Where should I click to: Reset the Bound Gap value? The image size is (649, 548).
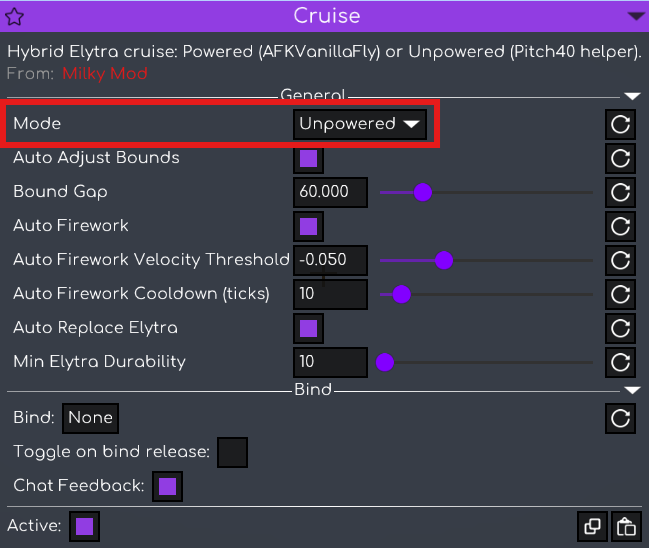pos(620,192)
